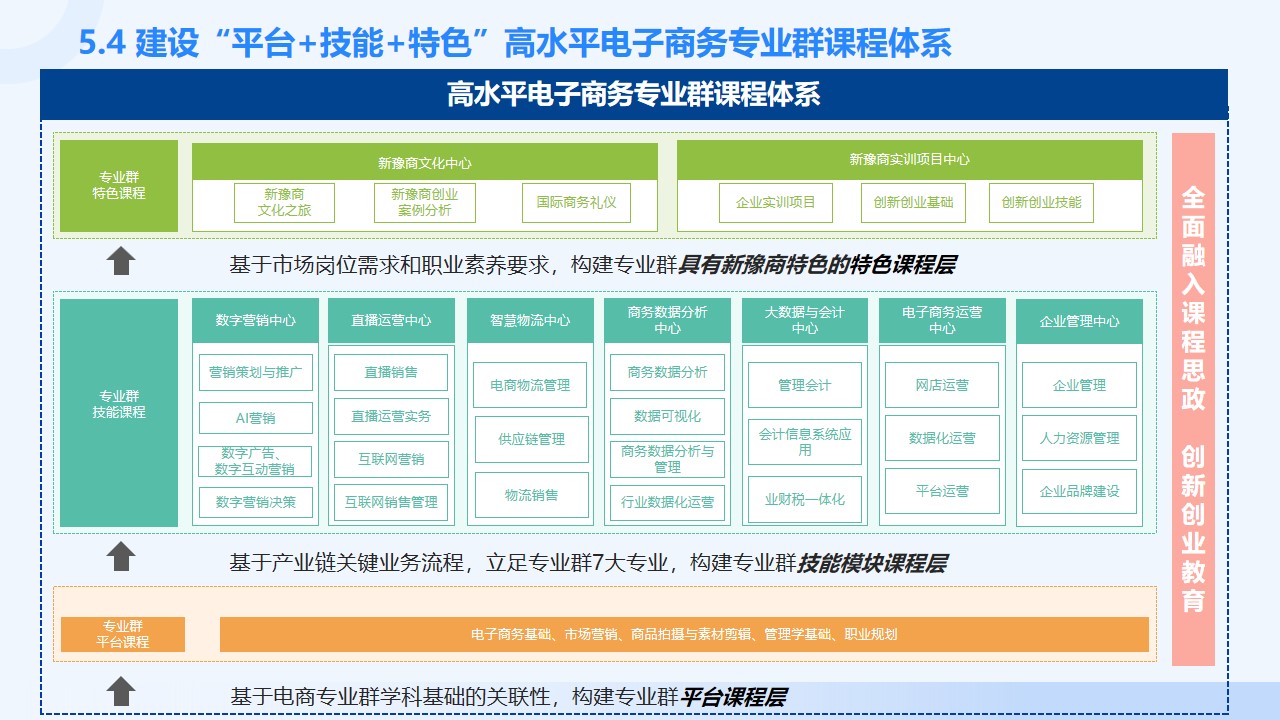Click the pink 全面融入课程思政 vertical banner
This screenshot has height=720, width=1280.
(x=1193, y=399)
